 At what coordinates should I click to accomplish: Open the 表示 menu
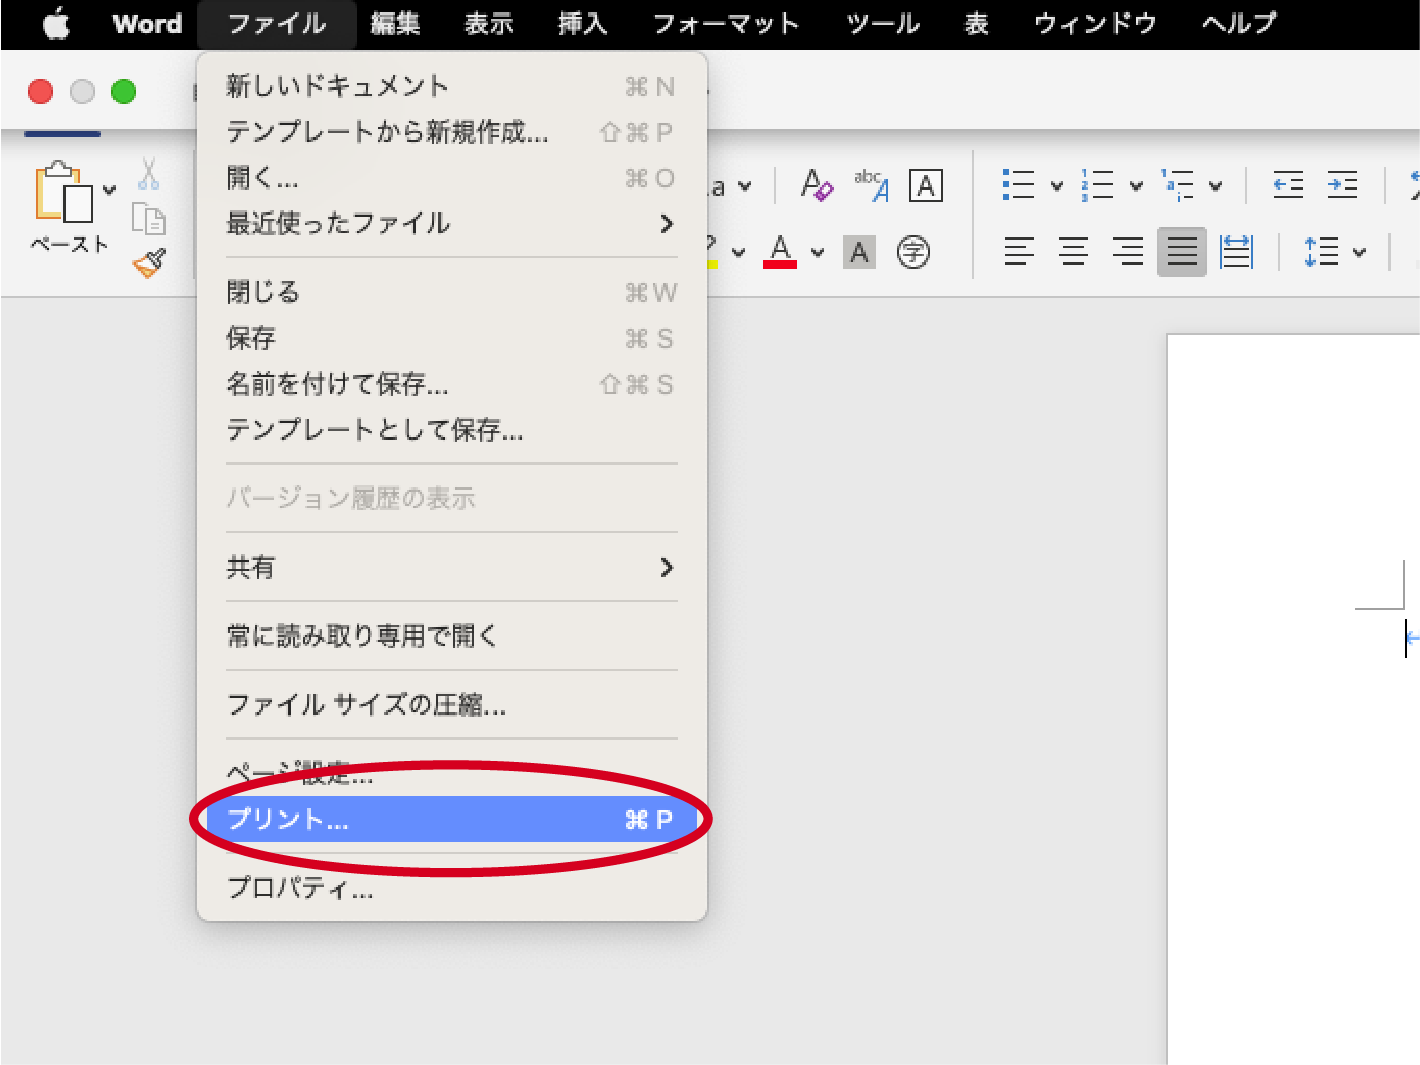coord(489,23)
